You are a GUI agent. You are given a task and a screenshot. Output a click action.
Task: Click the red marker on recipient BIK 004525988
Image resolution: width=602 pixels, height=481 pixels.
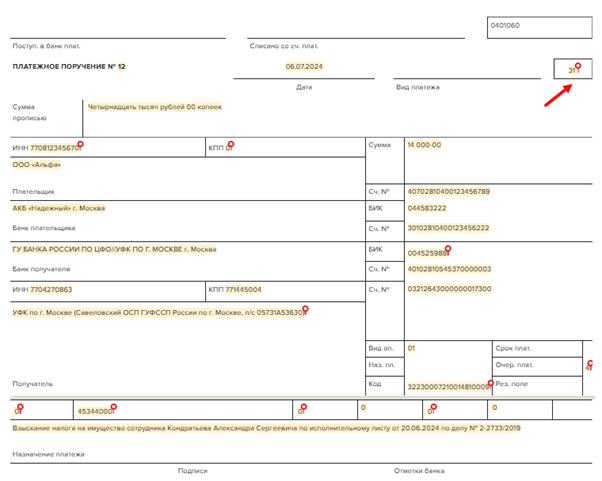pyautogui.click(x=448, y=249)
